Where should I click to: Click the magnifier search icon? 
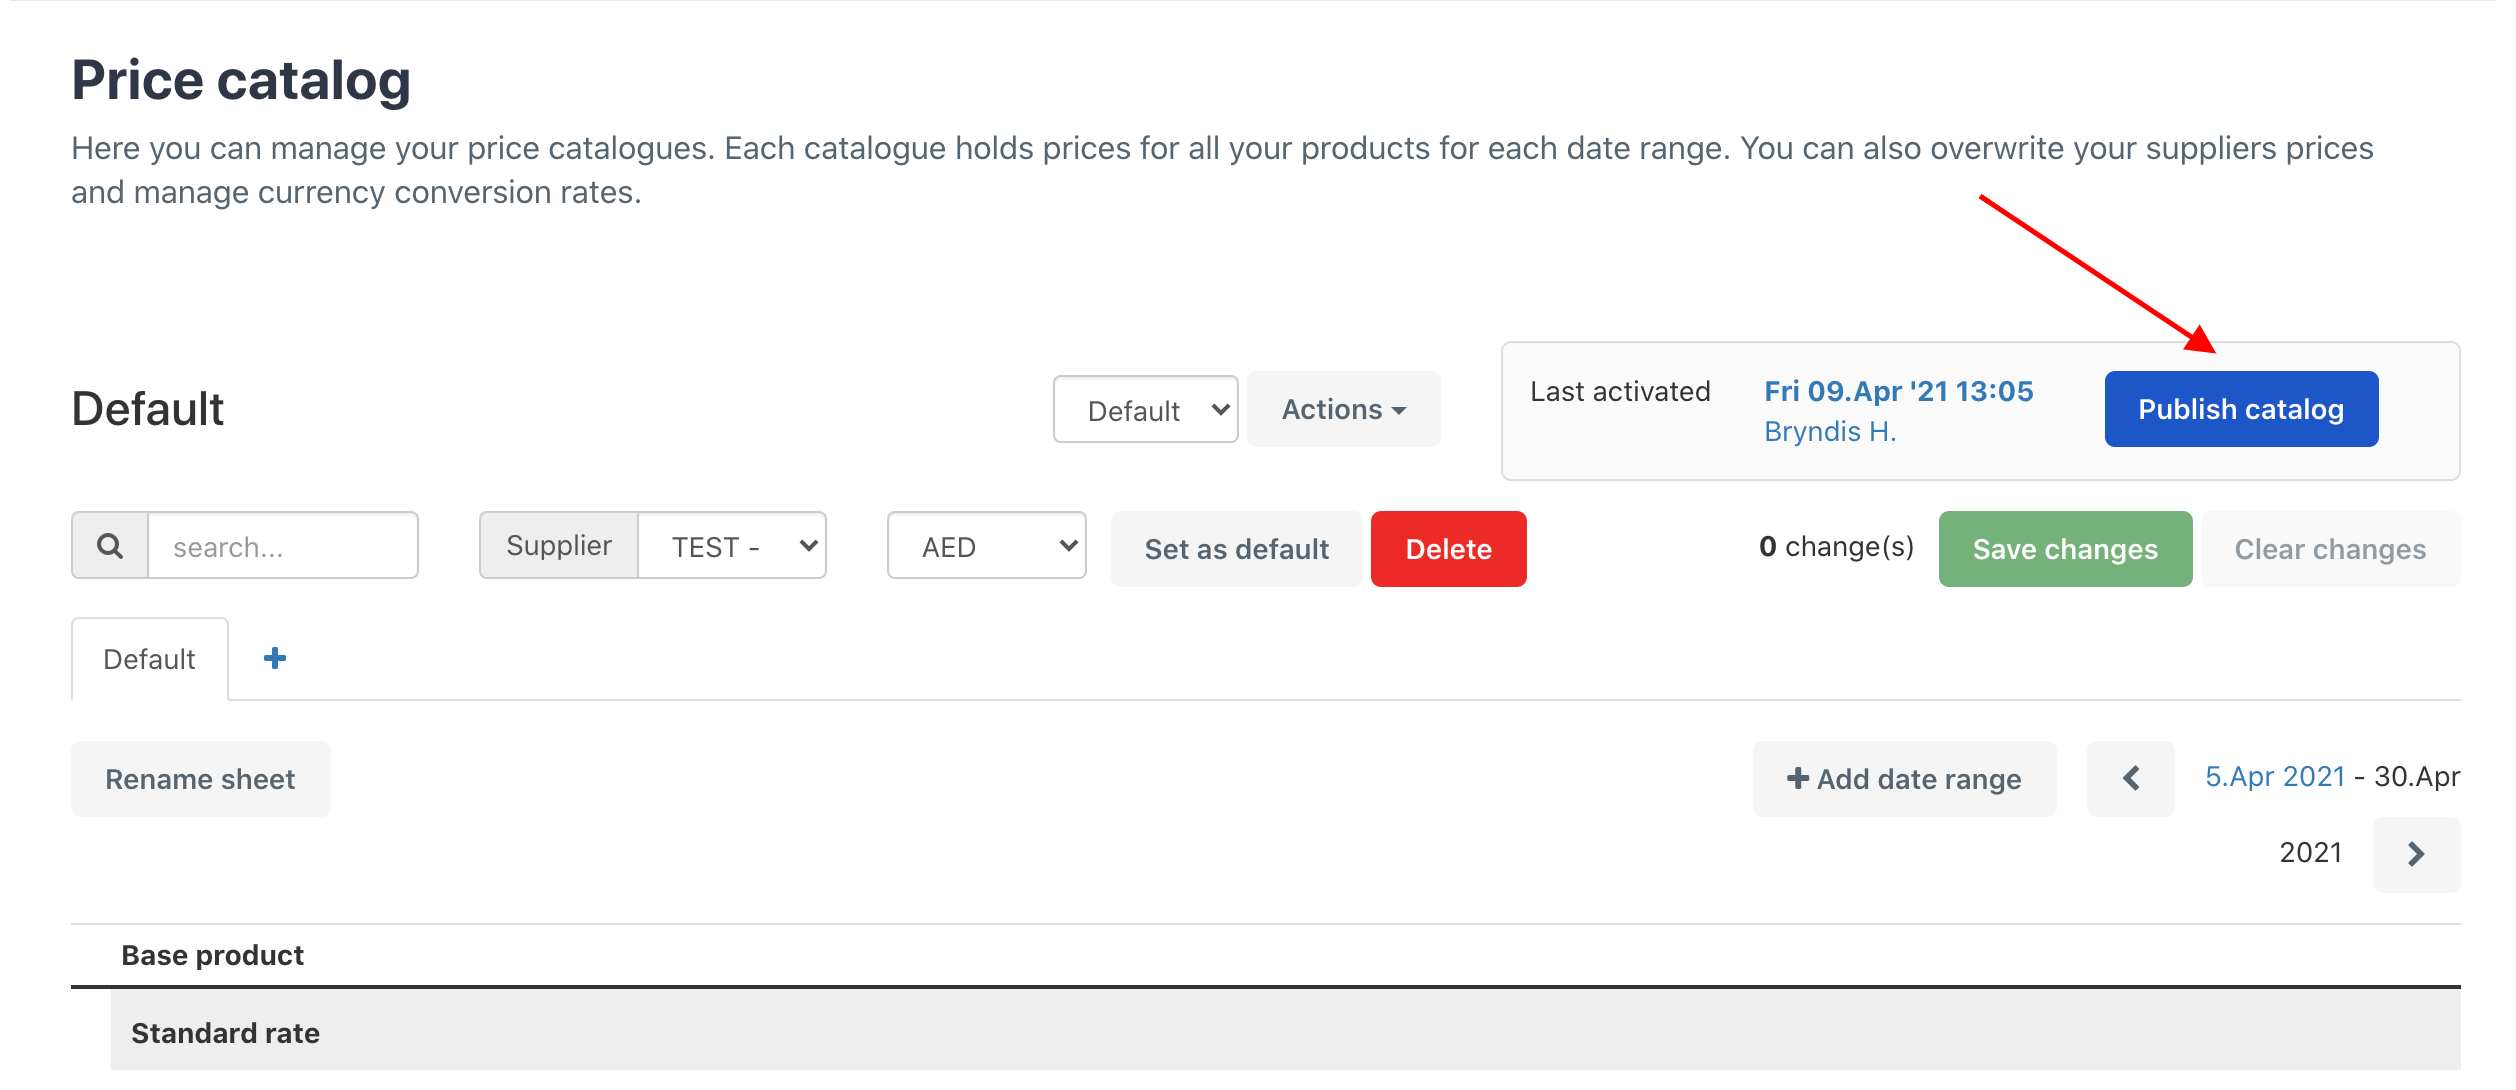(110, 546)
